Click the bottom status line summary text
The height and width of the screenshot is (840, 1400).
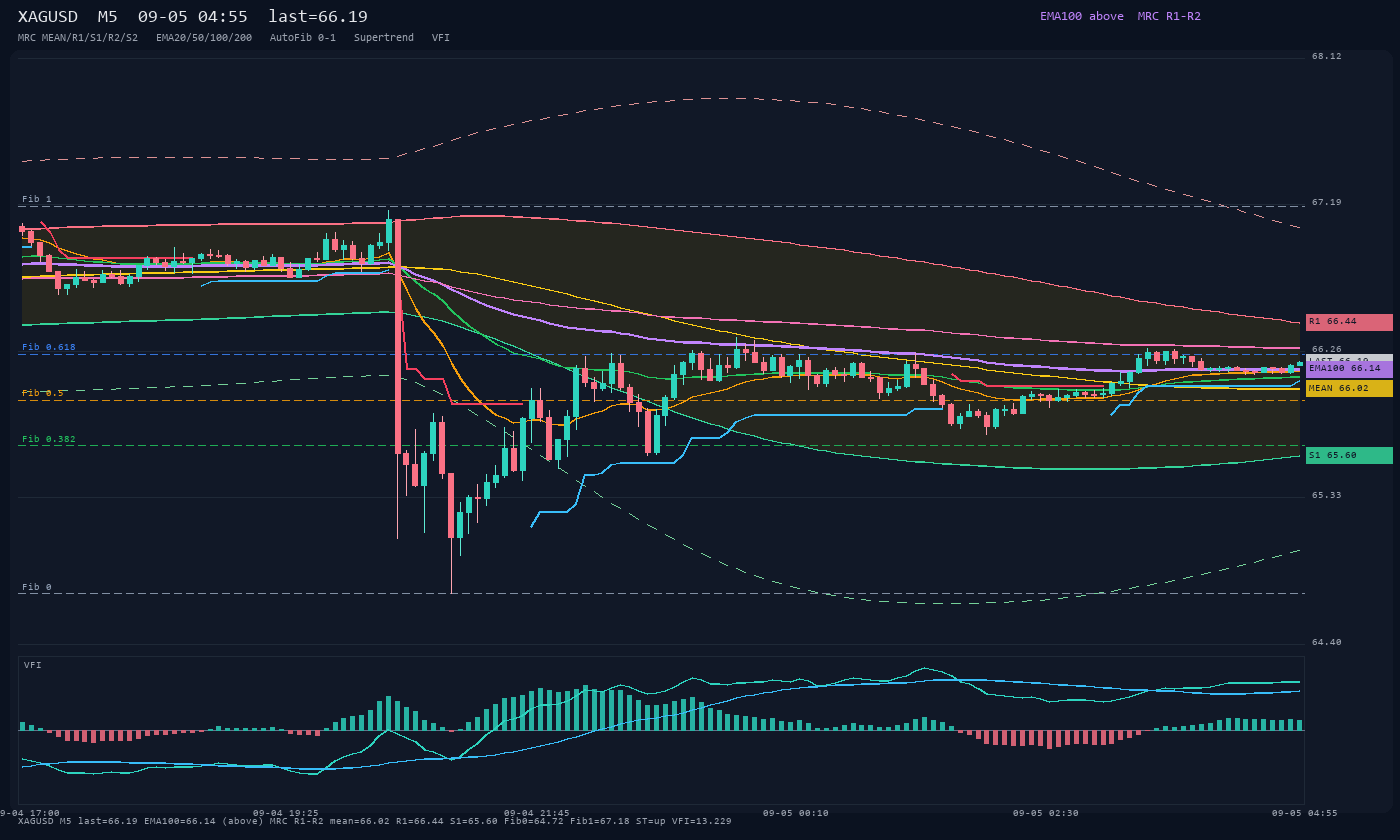(x=375, y=821)
